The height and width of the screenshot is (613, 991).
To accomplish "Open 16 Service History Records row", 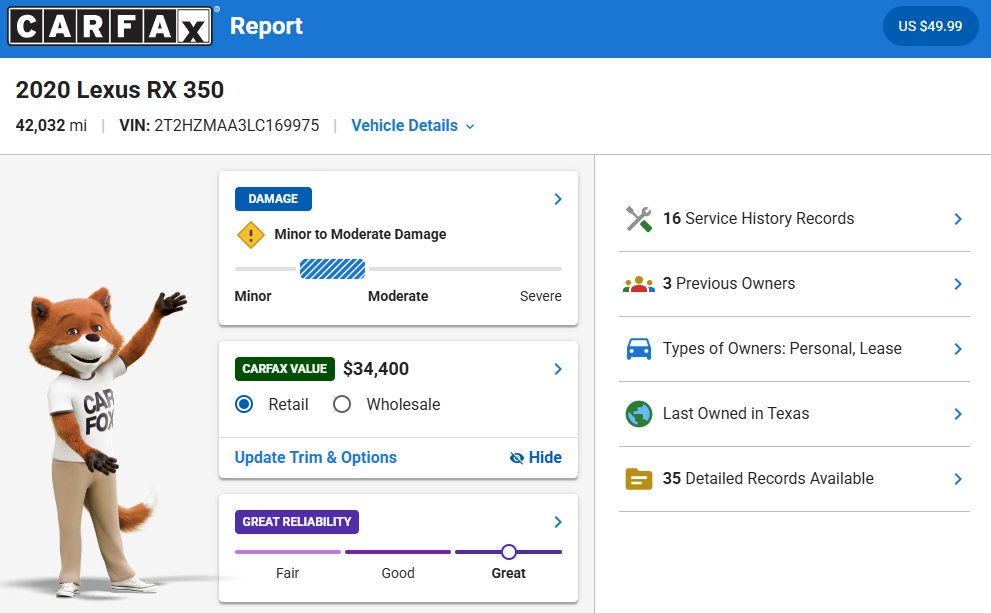I will click(x=794, y=219).
